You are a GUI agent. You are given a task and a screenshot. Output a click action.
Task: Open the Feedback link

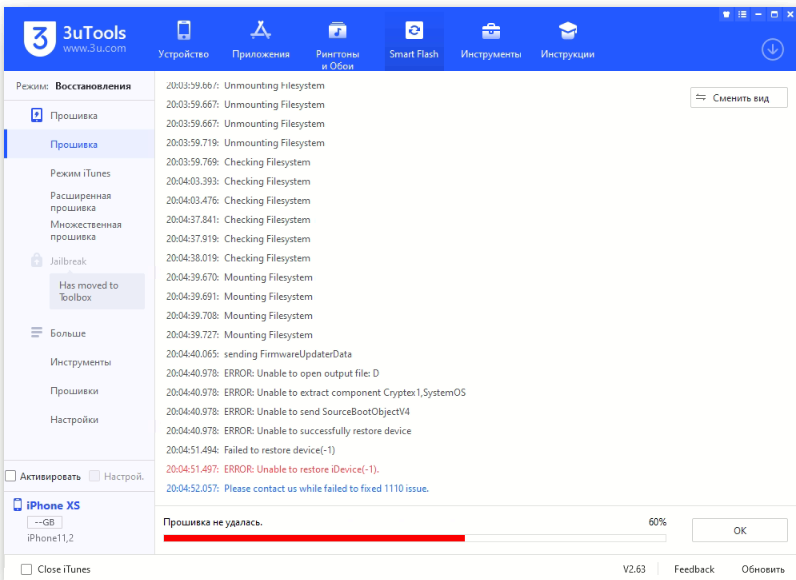coord(694,569)
